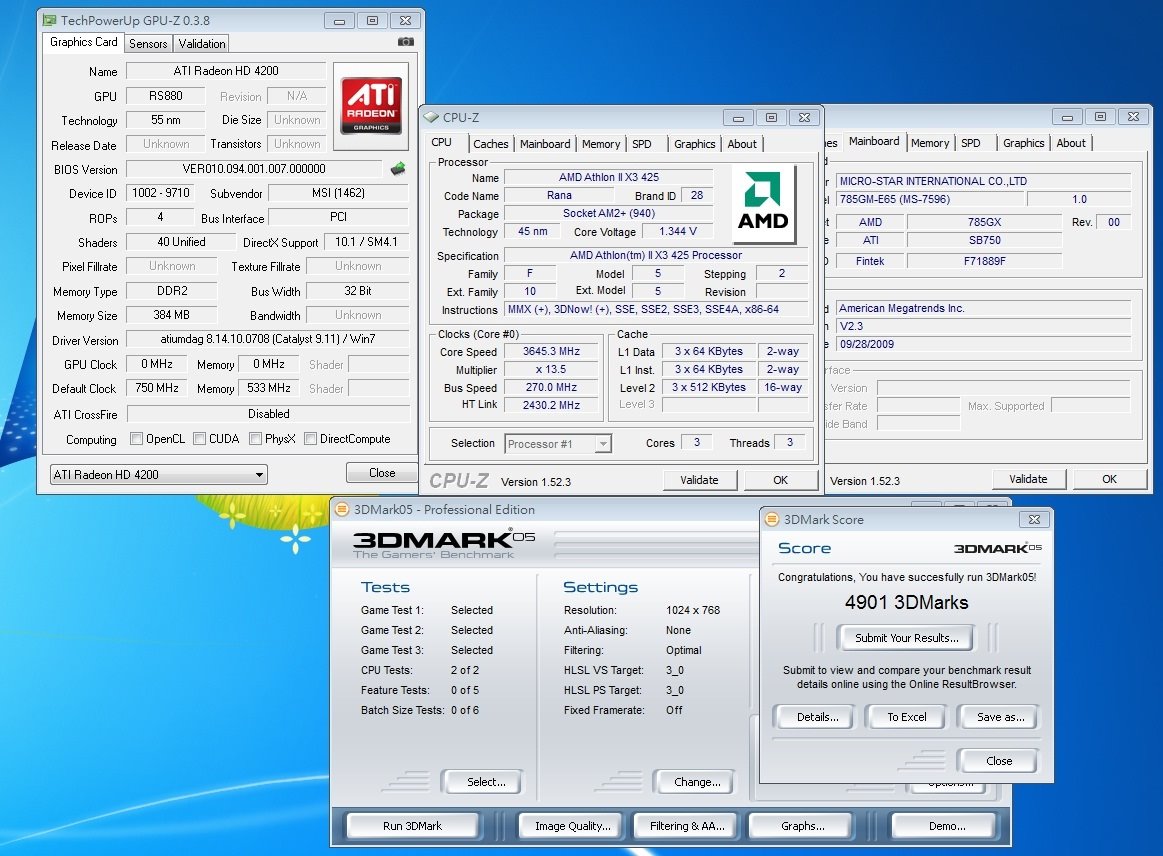Open Filtering & AA button
1163x856 pixels.
(688, 826)
